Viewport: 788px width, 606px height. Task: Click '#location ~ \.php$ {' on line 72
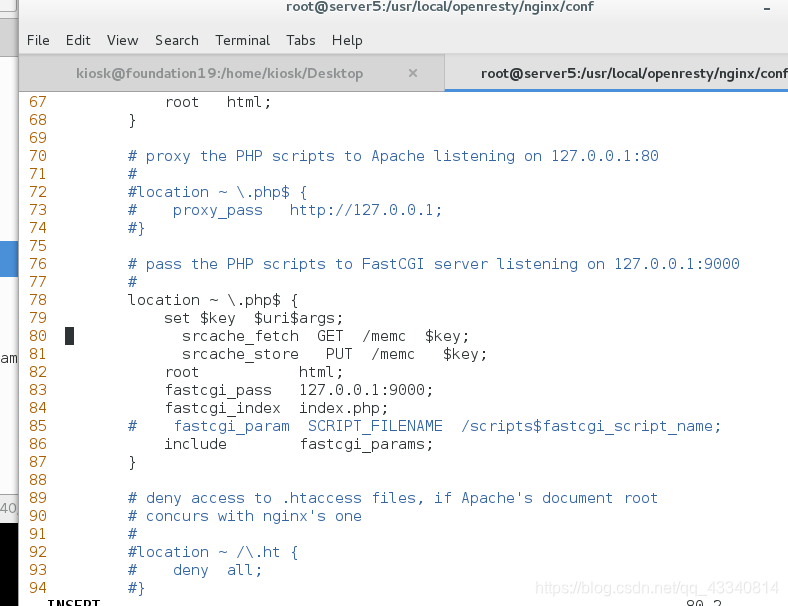218,192
